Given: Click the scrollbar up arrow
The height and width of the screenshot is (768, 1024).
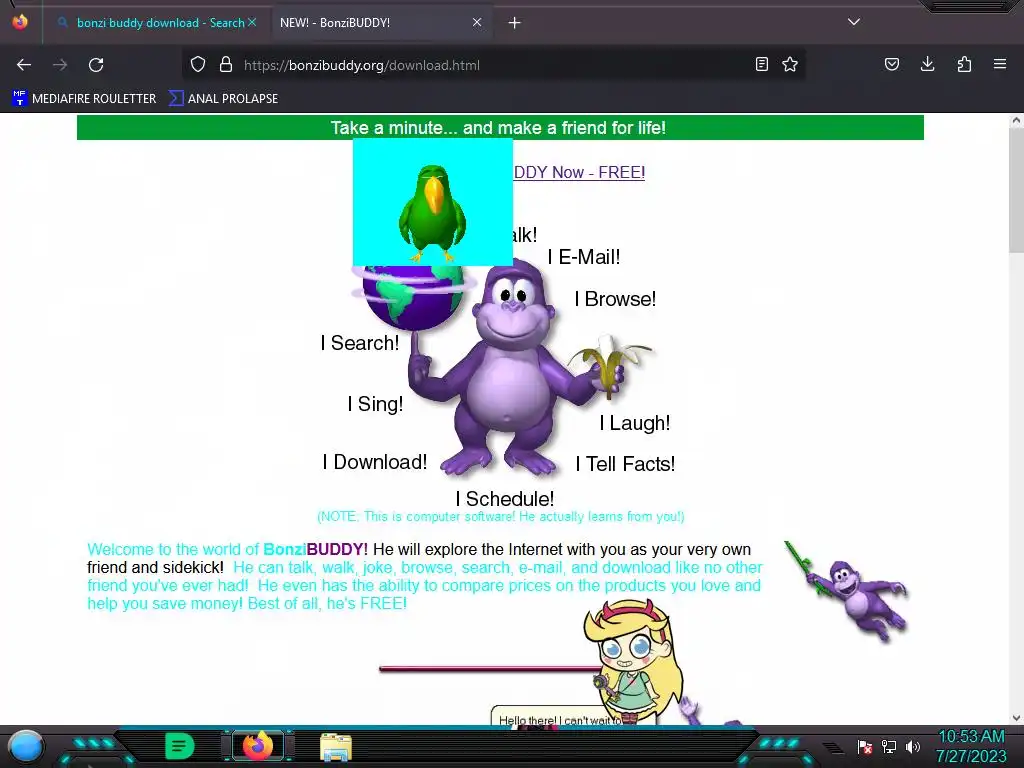Looking at the screenshot, I should tap(1016, 120).
